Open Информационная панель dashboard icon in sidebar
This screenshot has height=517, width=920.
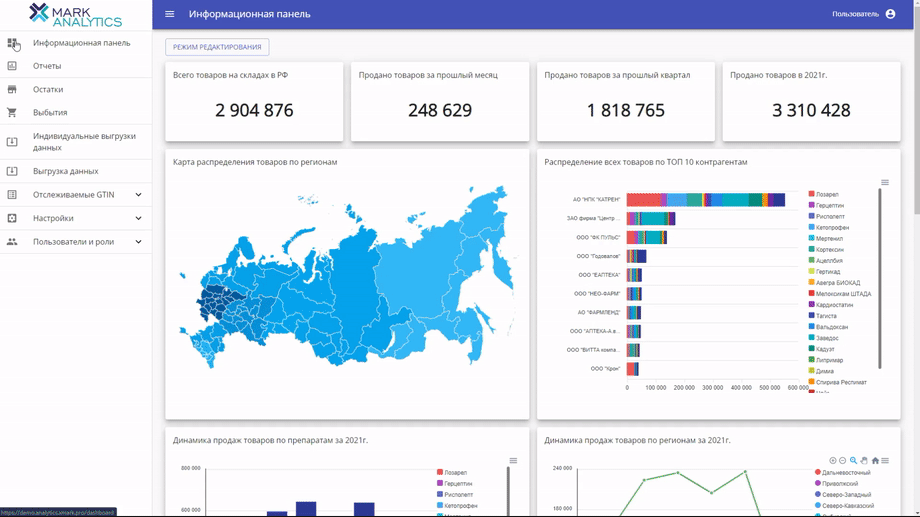tap(12, 43)
